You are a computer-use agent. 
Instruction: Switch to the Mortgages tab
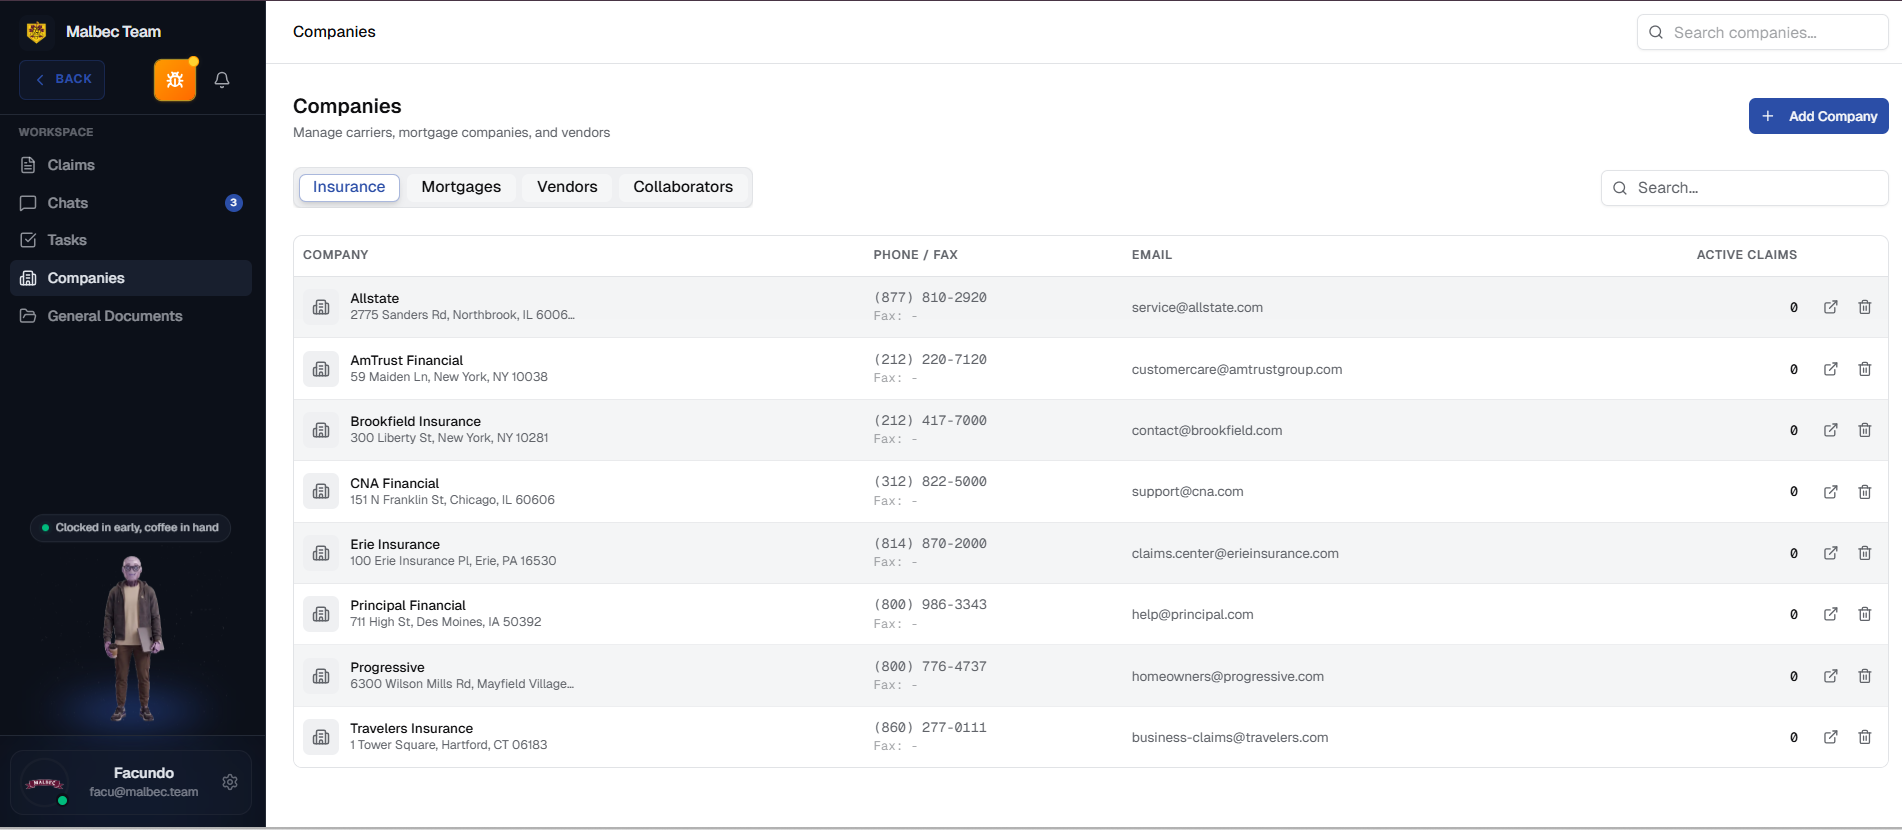461,187
